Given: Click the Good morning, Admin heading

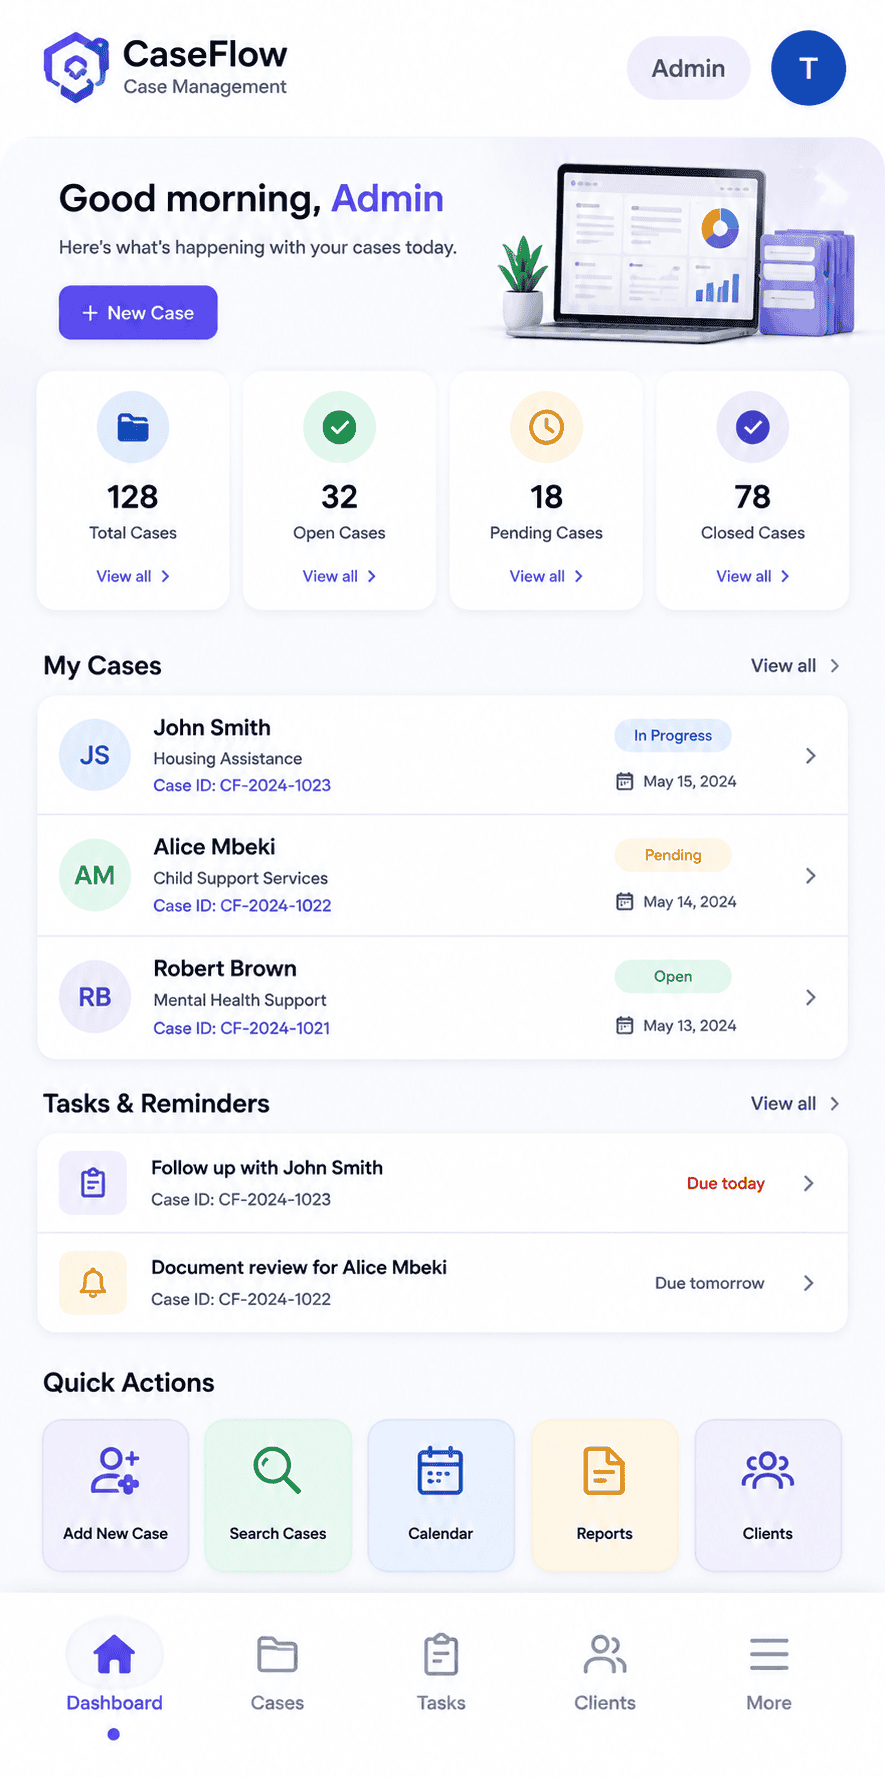Looking at the screenshot, I should point(251,199).
